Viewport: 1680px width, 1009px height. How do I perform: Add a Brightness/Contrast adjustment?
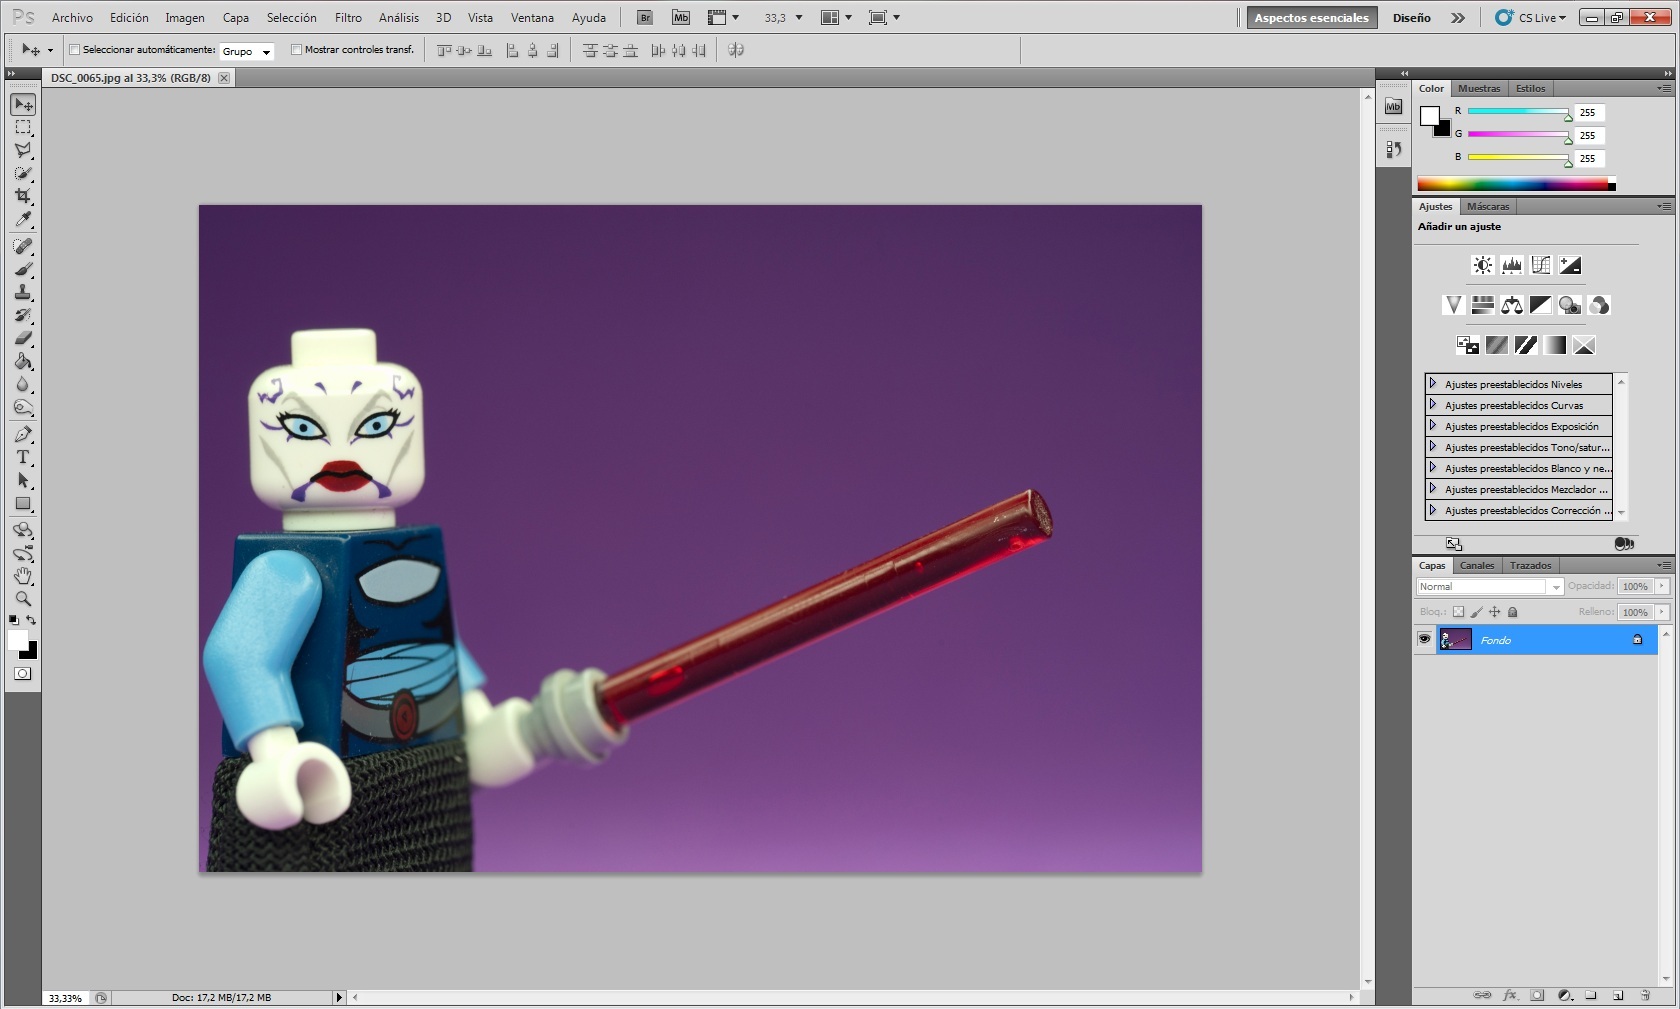point(1482,265)
